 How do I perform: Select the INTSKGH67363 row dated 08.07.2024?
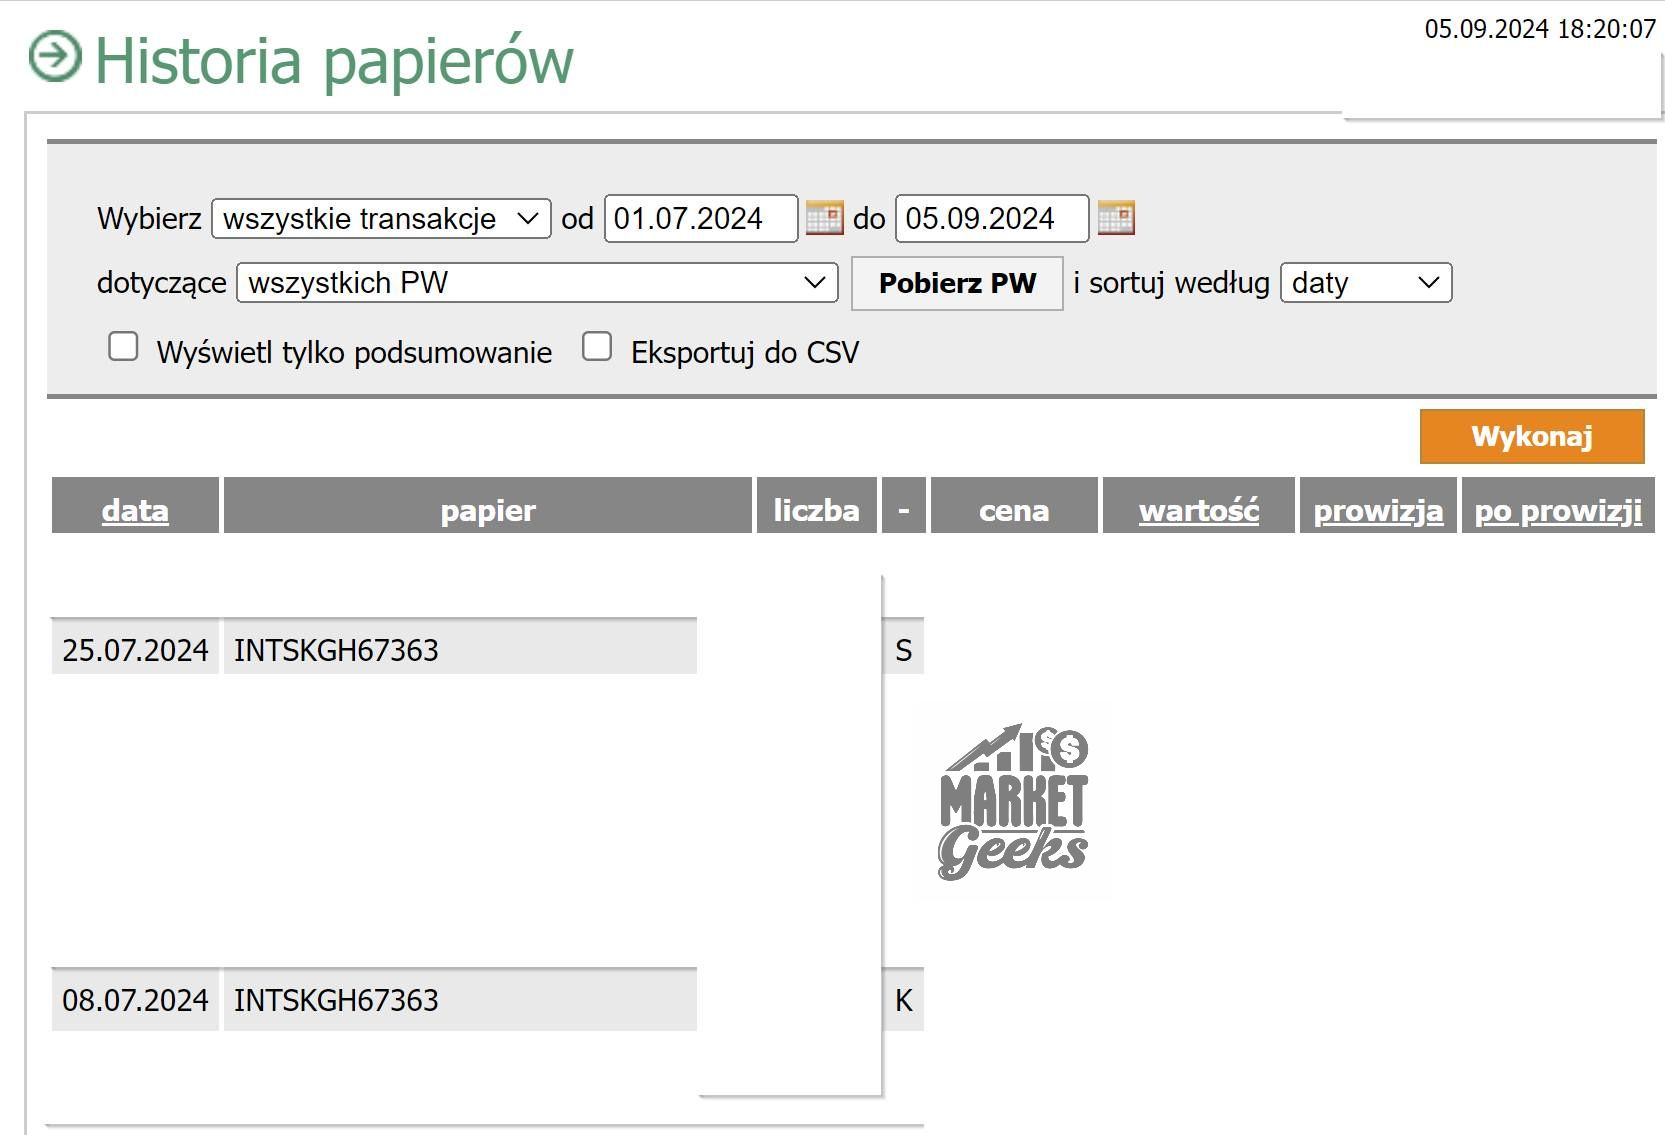click(336, 1000)
